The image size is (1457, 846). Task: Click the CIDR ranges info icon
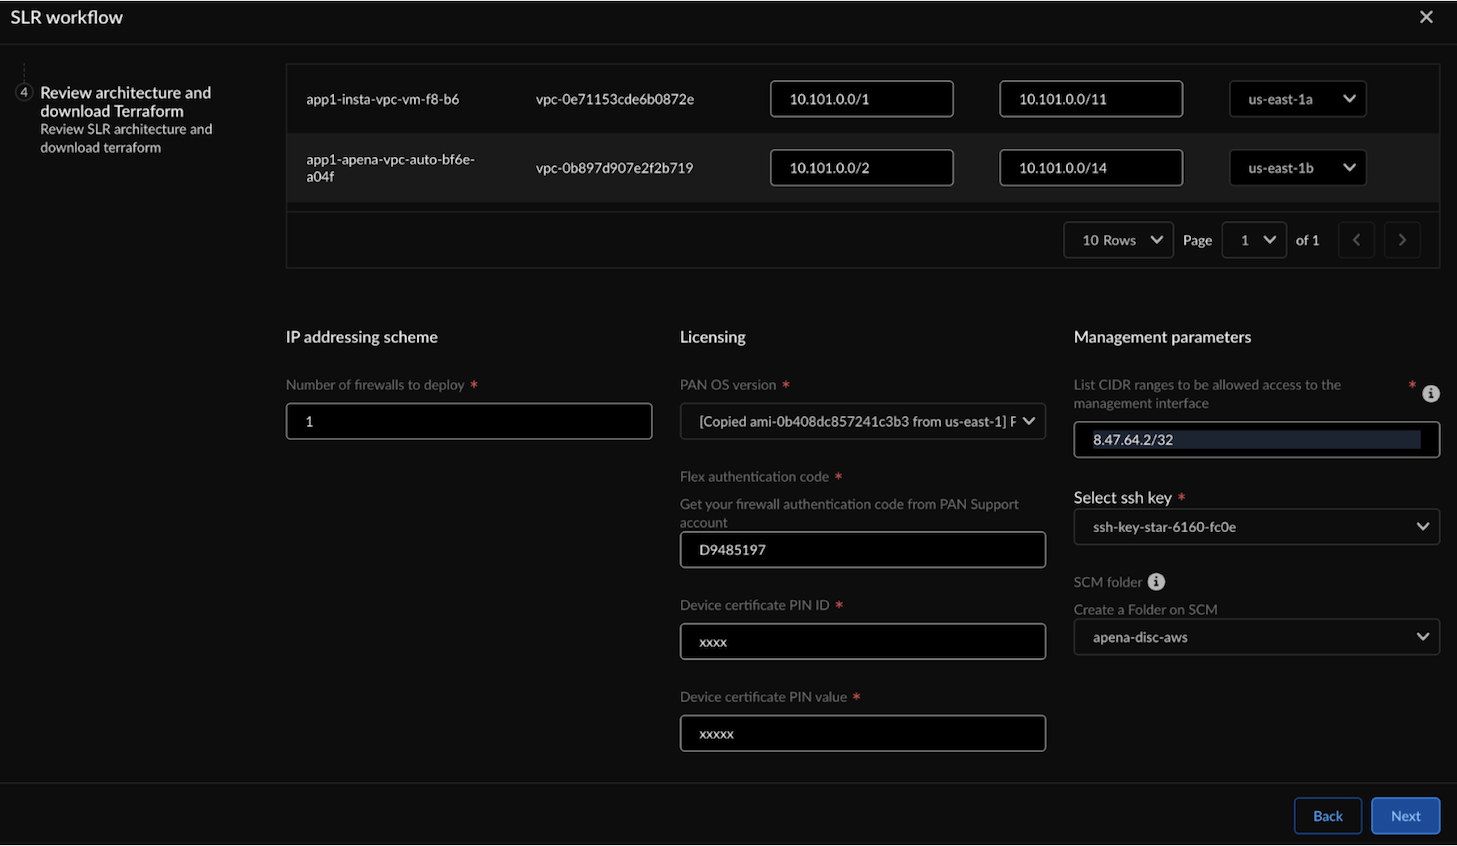pyautogui.click(x=1431, y=394)
